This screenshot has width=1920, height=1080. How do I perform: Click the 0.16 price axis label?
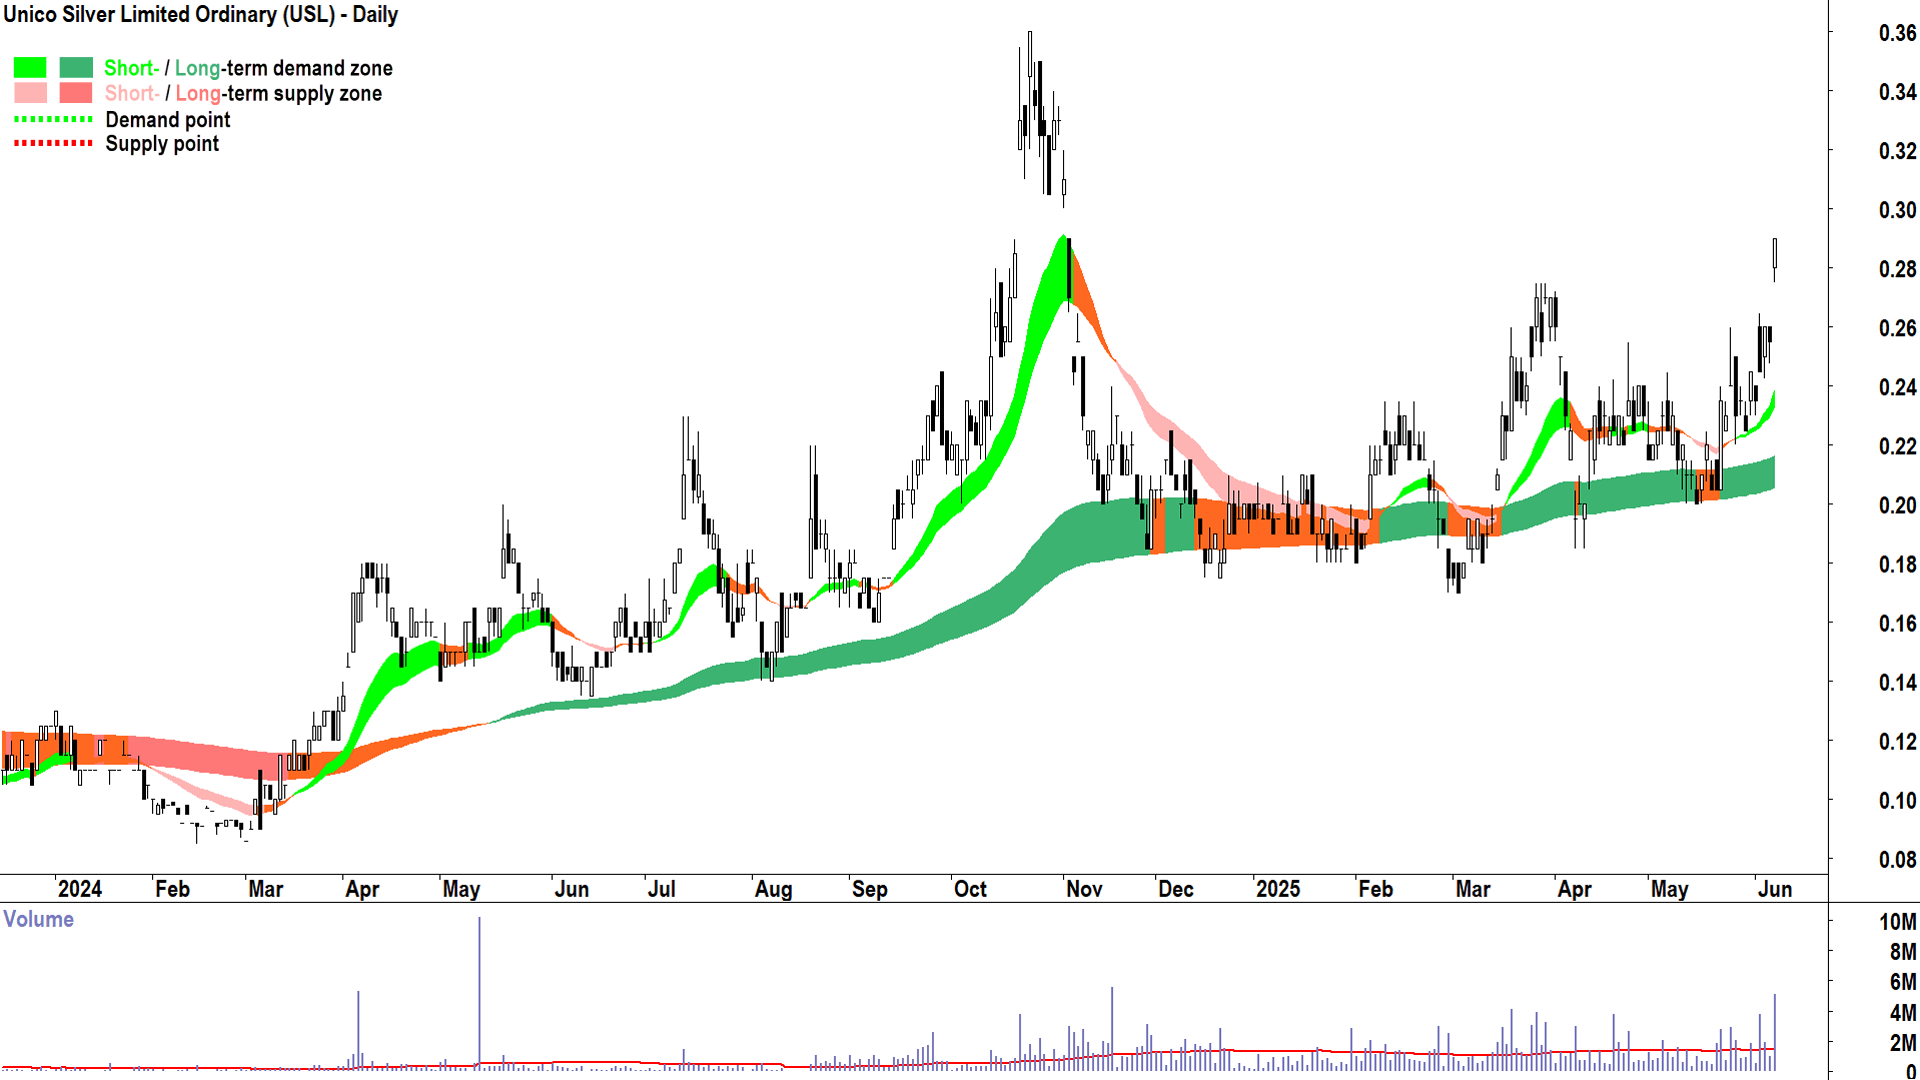coord(1897,624)
